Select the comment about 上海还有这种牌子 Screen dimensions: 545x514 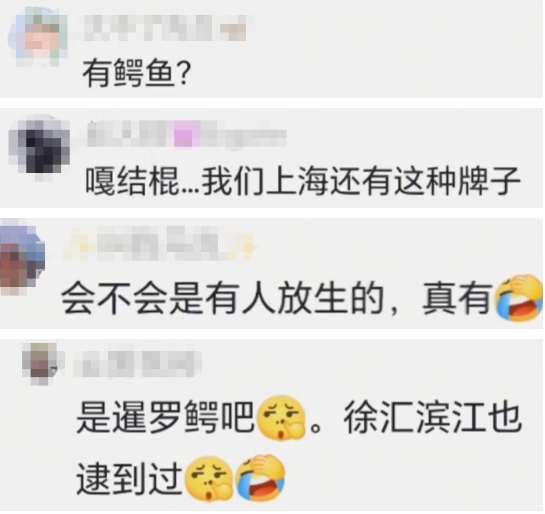click(303, 182)
